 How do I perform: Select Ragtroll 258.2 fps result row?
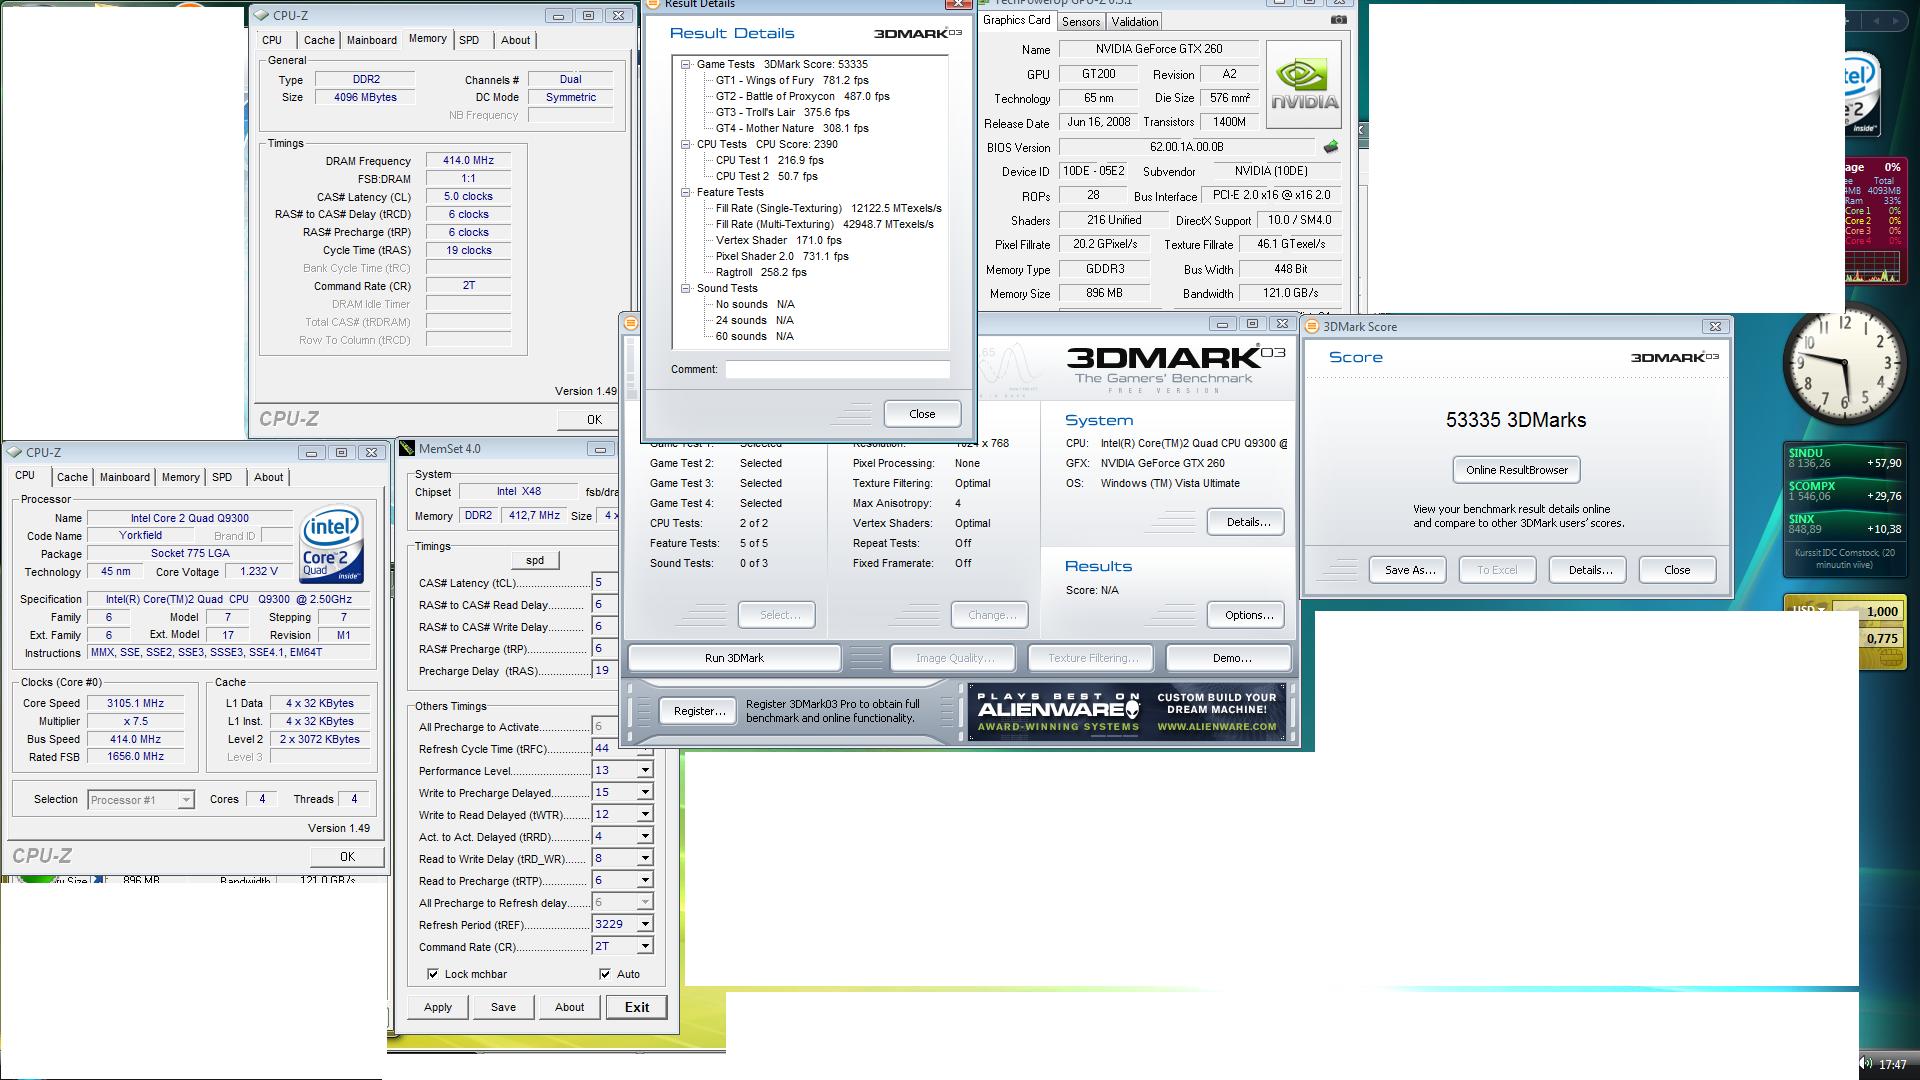pyautogui.click(x=761, y=272)
